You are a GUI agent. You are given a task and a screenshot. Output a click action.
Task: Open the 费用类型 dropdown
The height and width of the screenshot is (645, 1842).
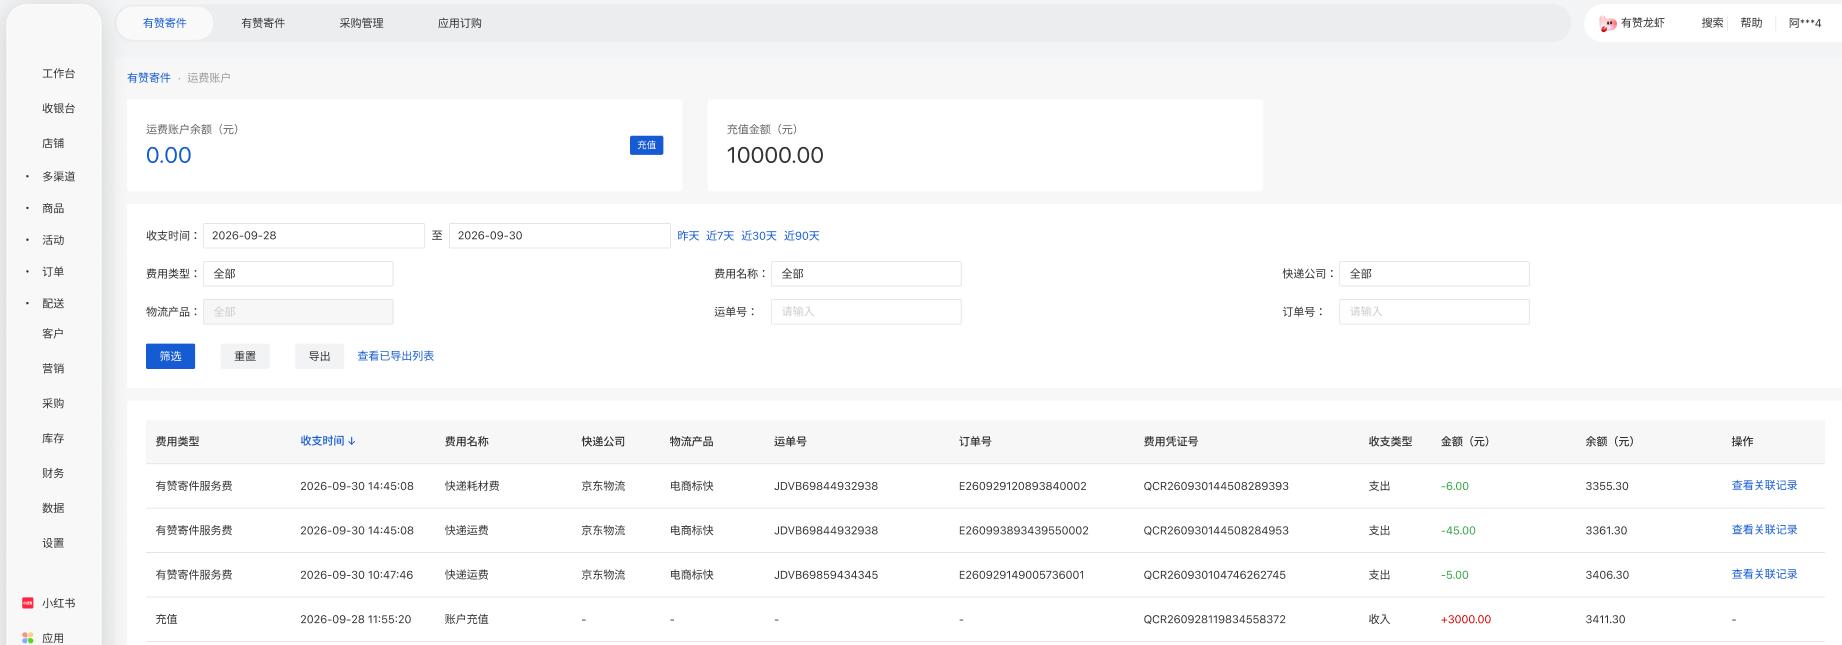pyautogui.click(x=298, y=273)
